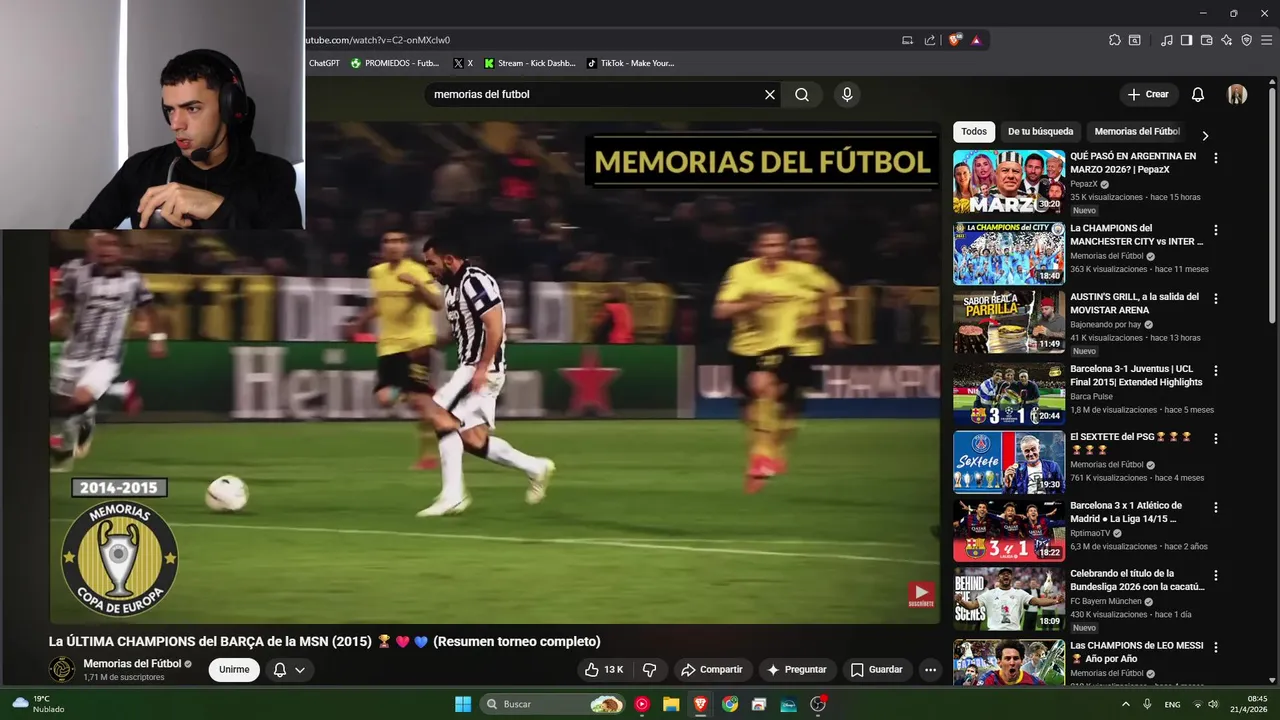Viewport: 1280px width, 720px height.
Task: Open the browser extensions puzzle icon
Action: tap(1114, 40)
